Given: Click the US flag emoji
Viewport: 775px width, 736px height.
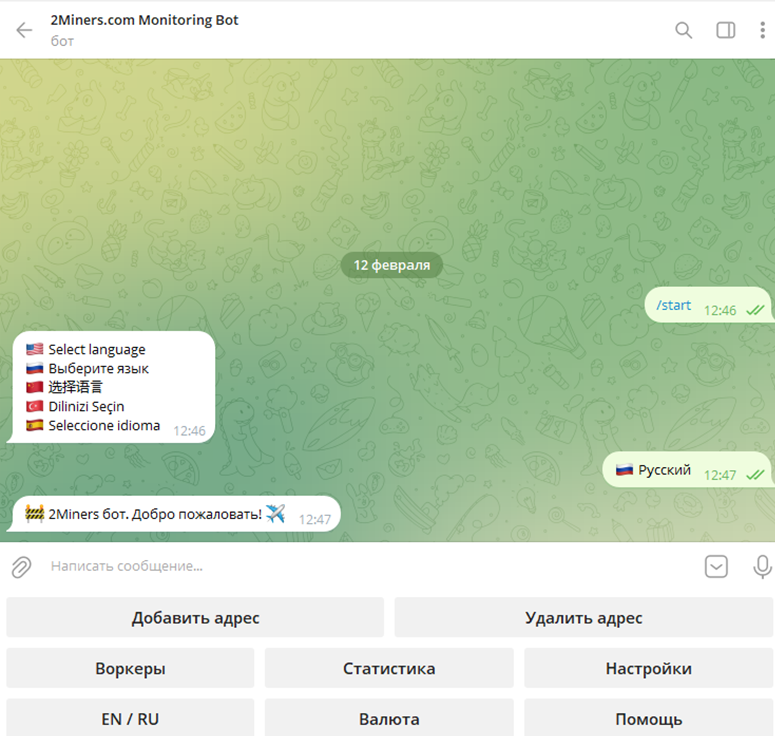Looking at the screenshot, I should [x=35, y=349].
